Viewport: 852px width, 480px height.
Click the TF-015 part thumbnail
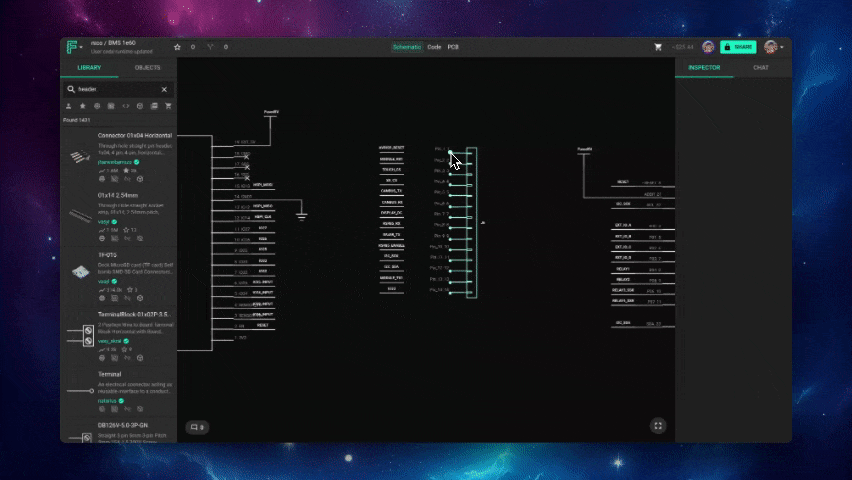80,271
